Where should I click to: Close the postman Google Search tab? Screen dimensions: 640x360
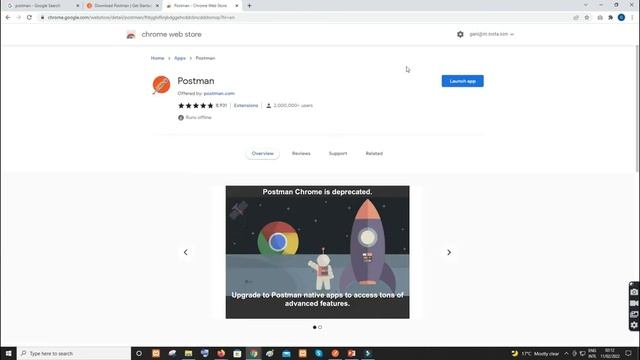coord(78,6)
